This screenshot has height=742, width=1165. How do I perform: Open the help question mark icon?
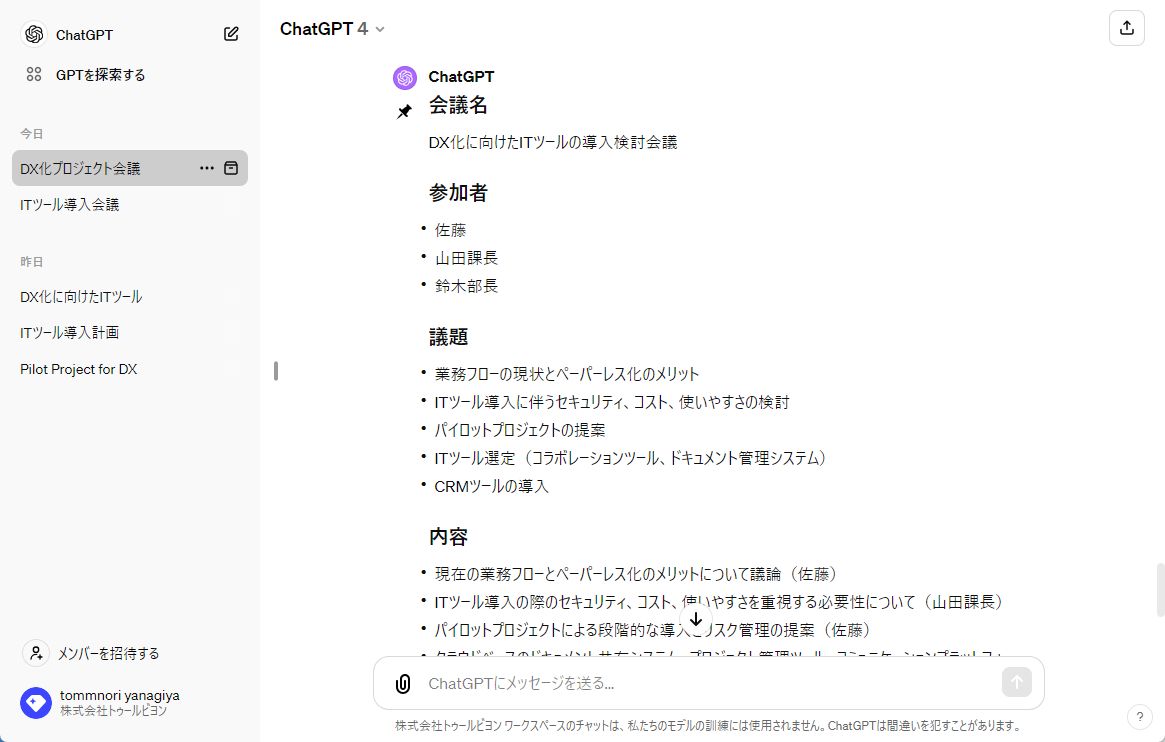1139,717
